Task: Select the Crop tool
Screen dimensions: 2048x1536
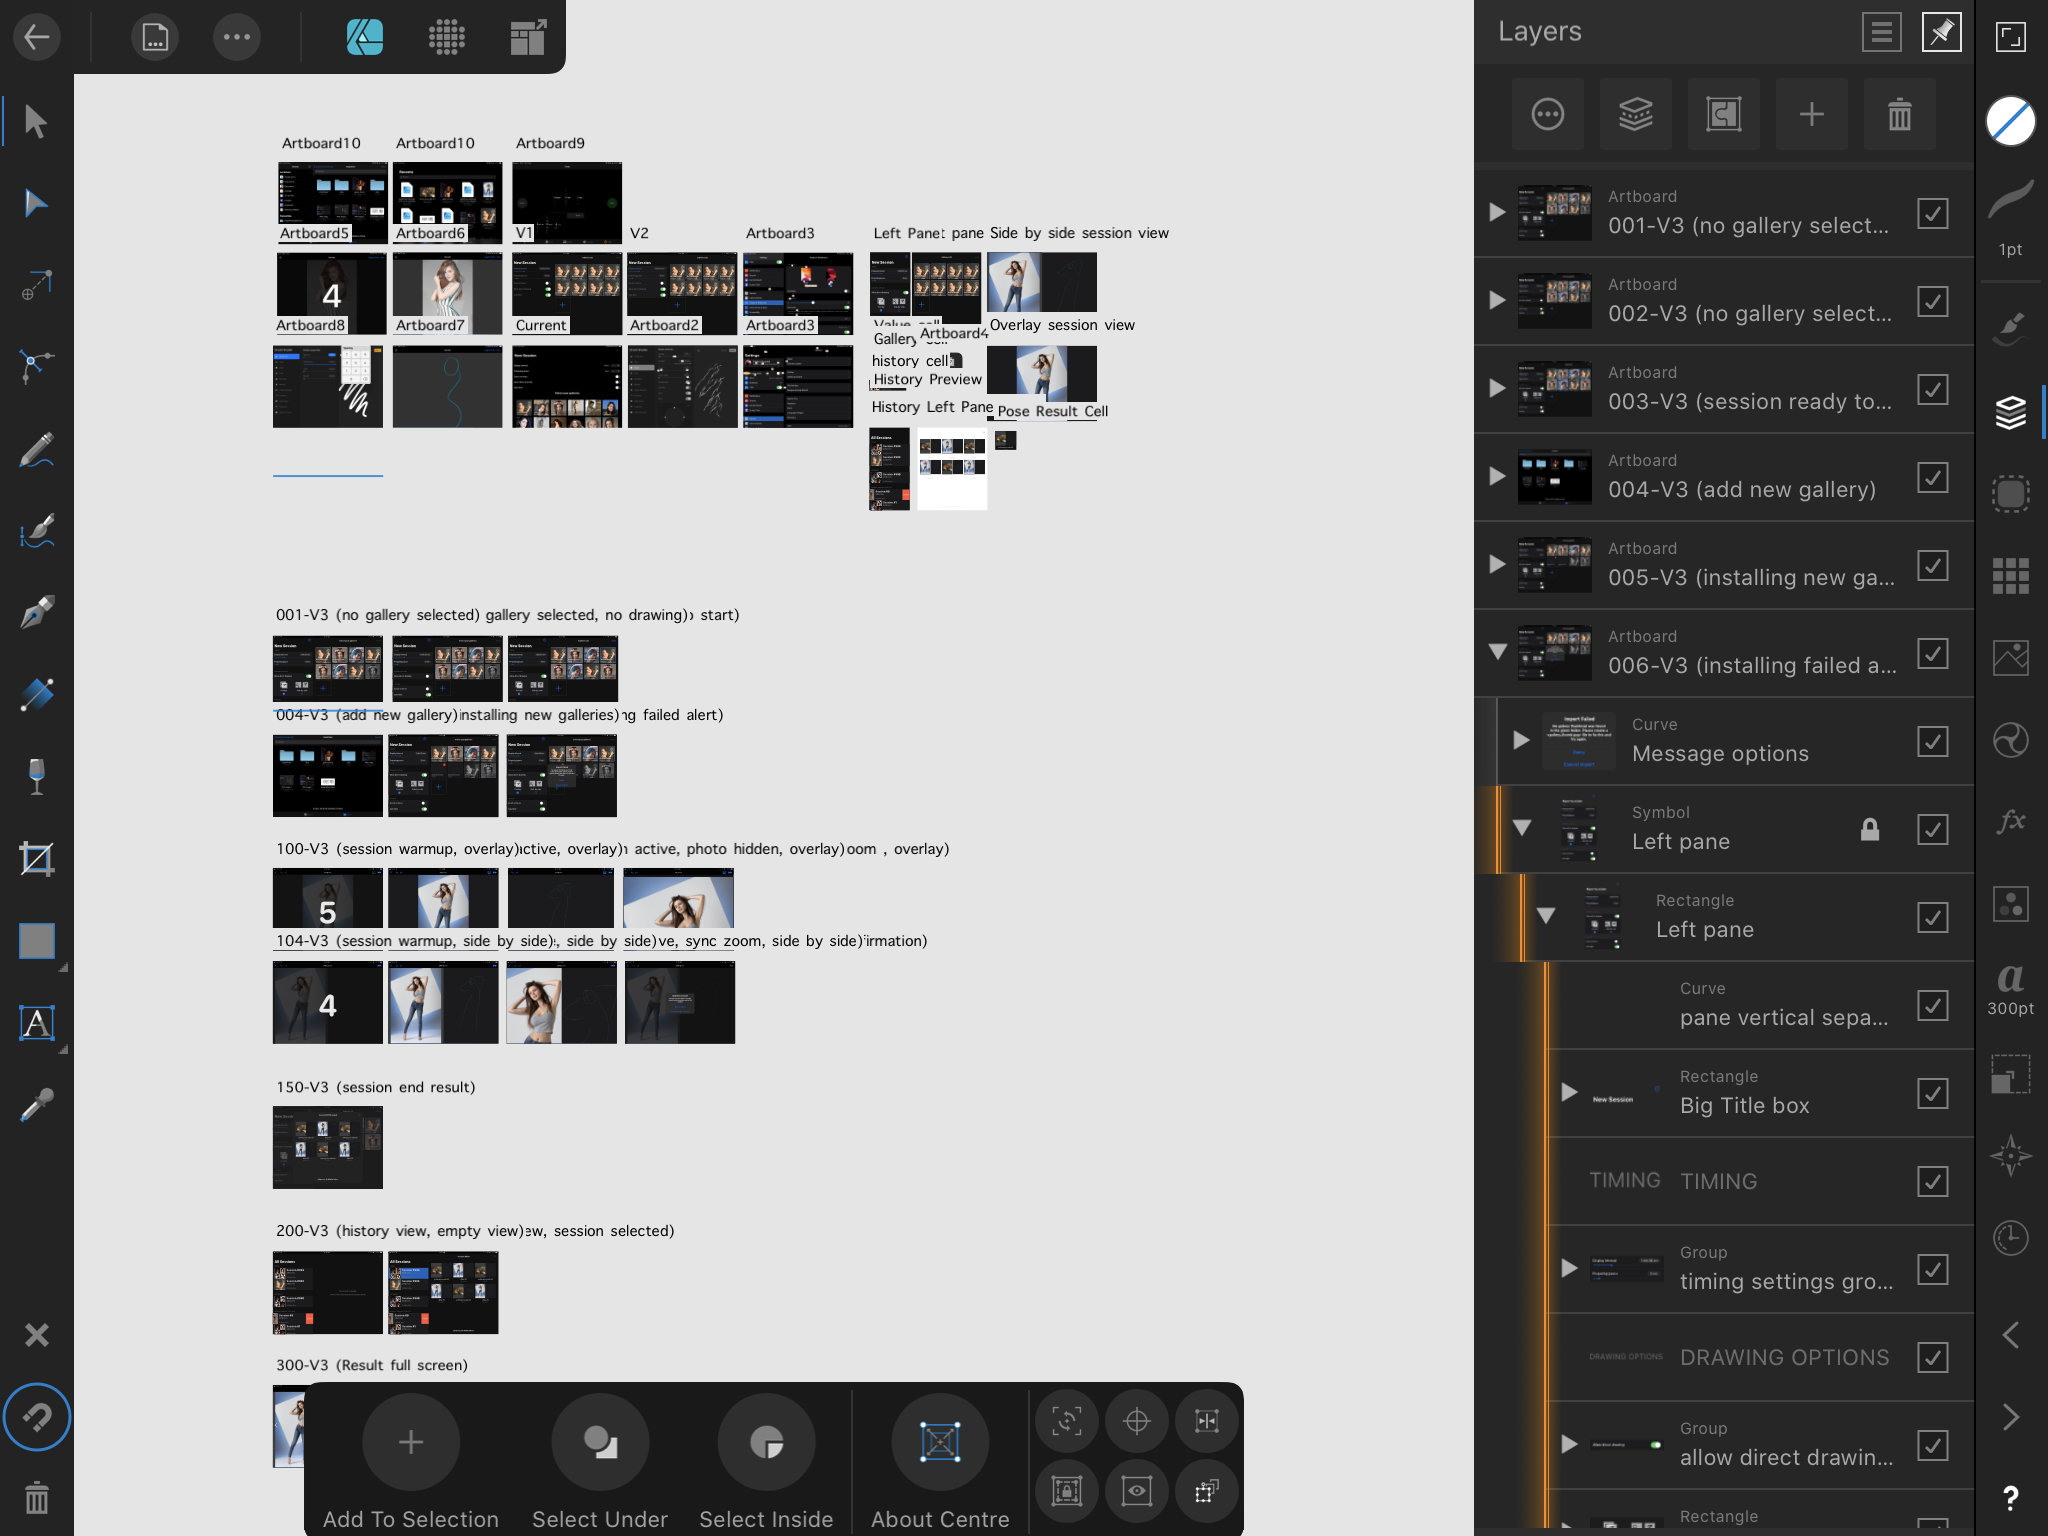Action: click(36, 859)
